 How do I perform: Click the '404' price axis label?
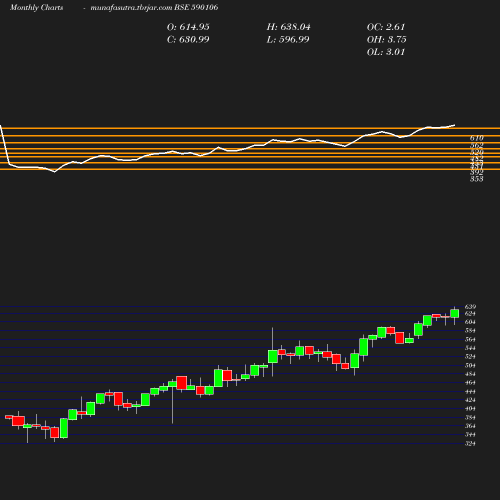pos(470,409)
